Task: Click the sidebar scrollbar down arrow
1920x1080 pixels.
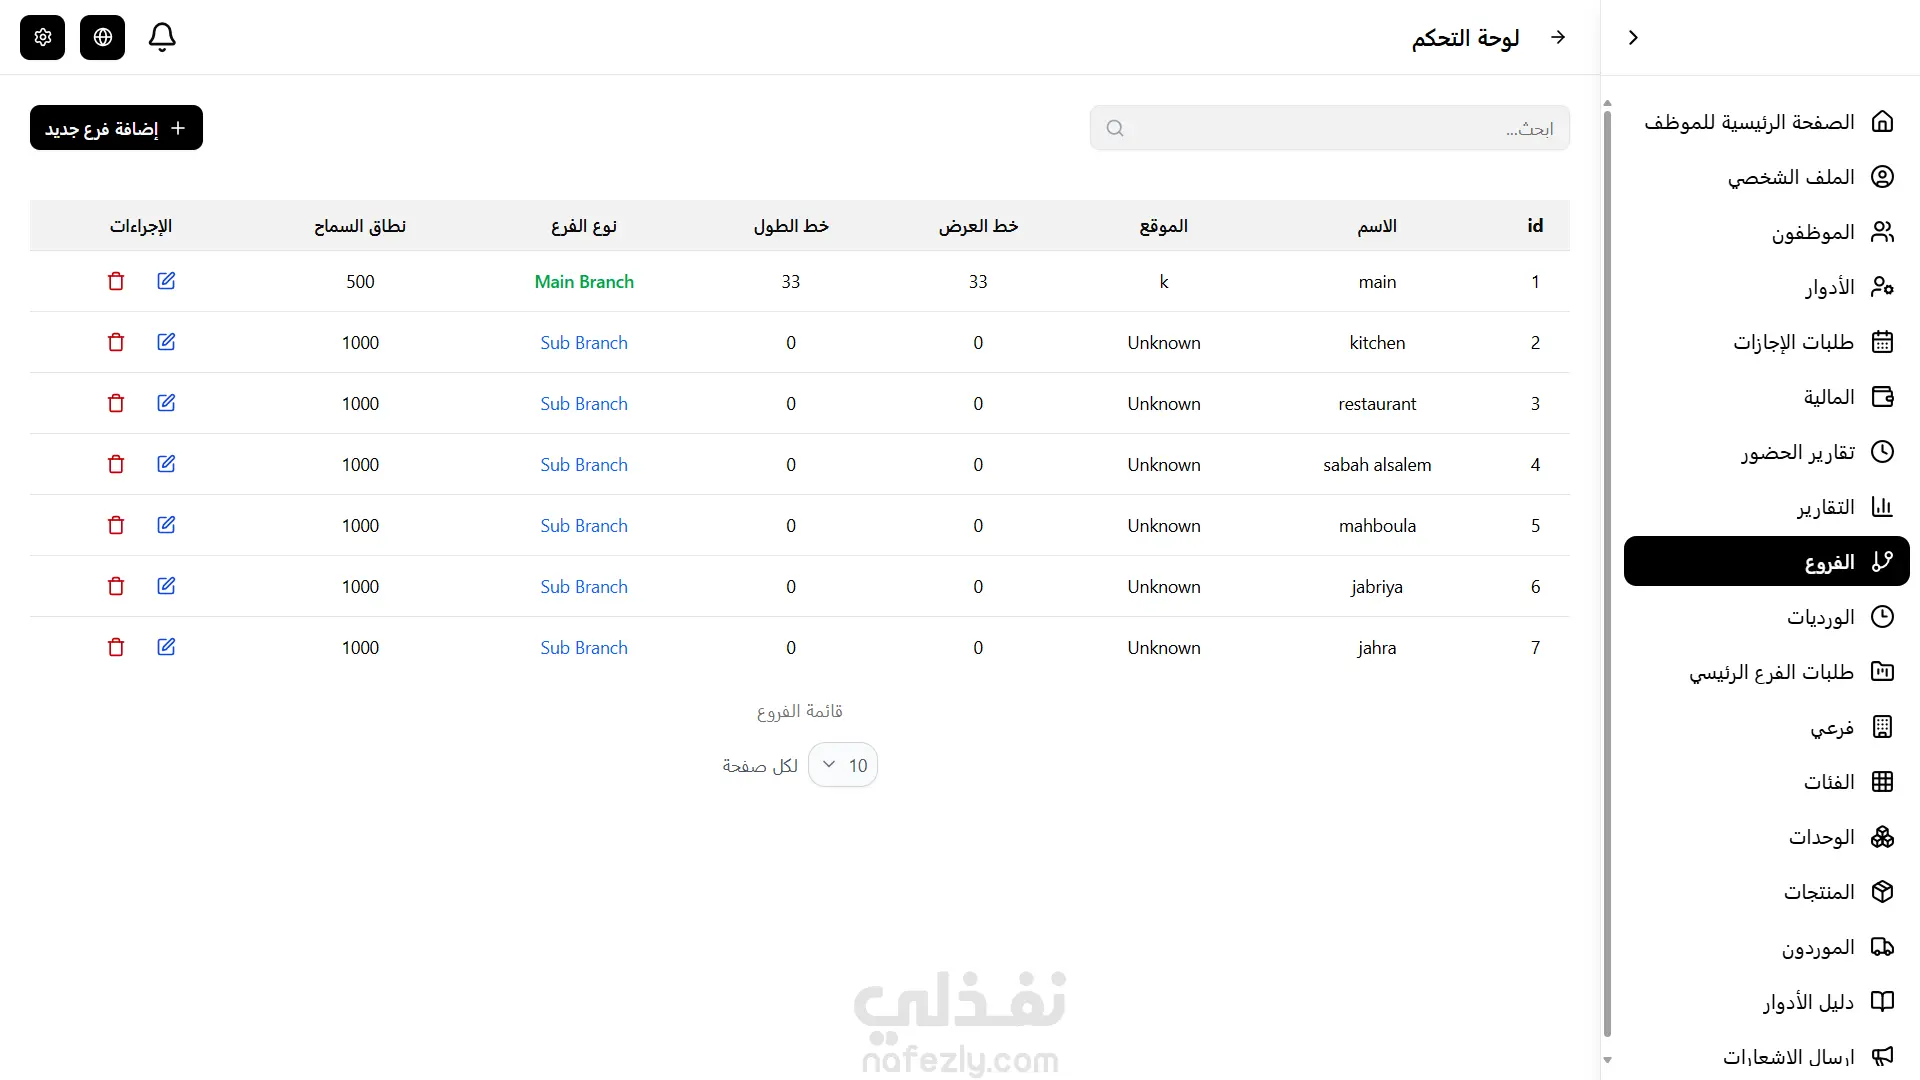Action: pos(1607,1060)
